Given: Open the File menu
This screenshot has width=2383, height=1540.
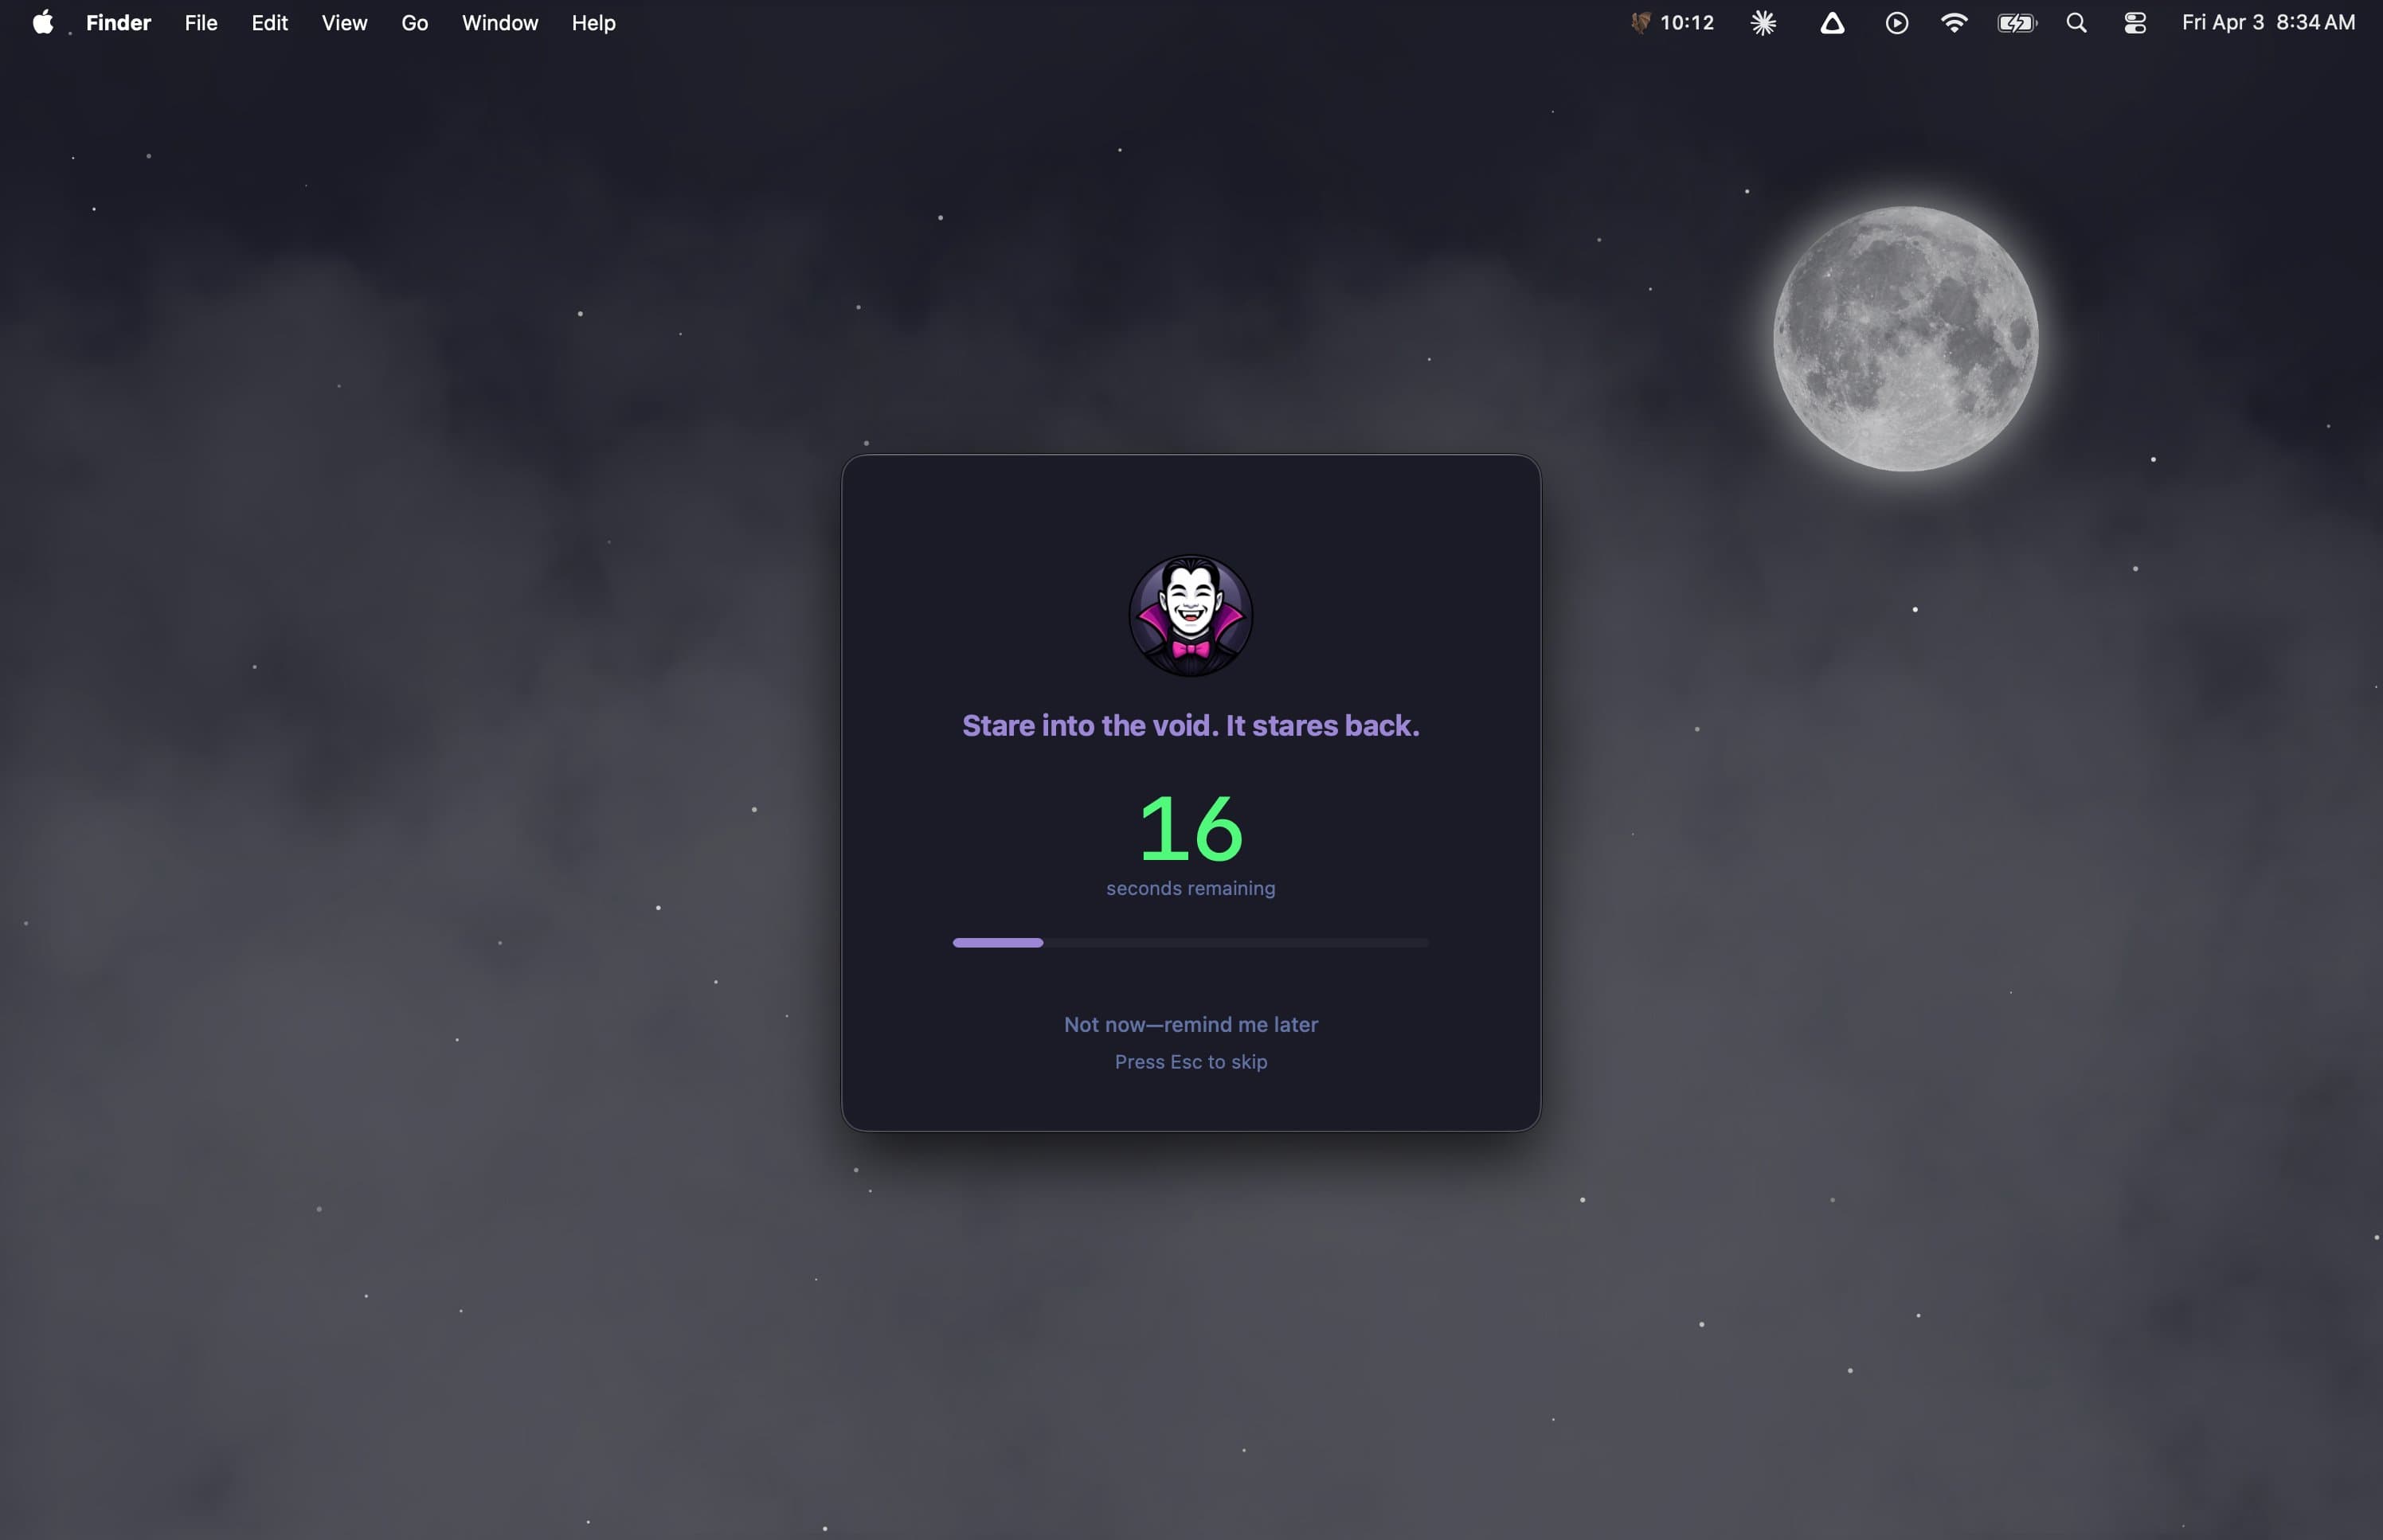Looking at the screenshot, I should click(201, 23).
